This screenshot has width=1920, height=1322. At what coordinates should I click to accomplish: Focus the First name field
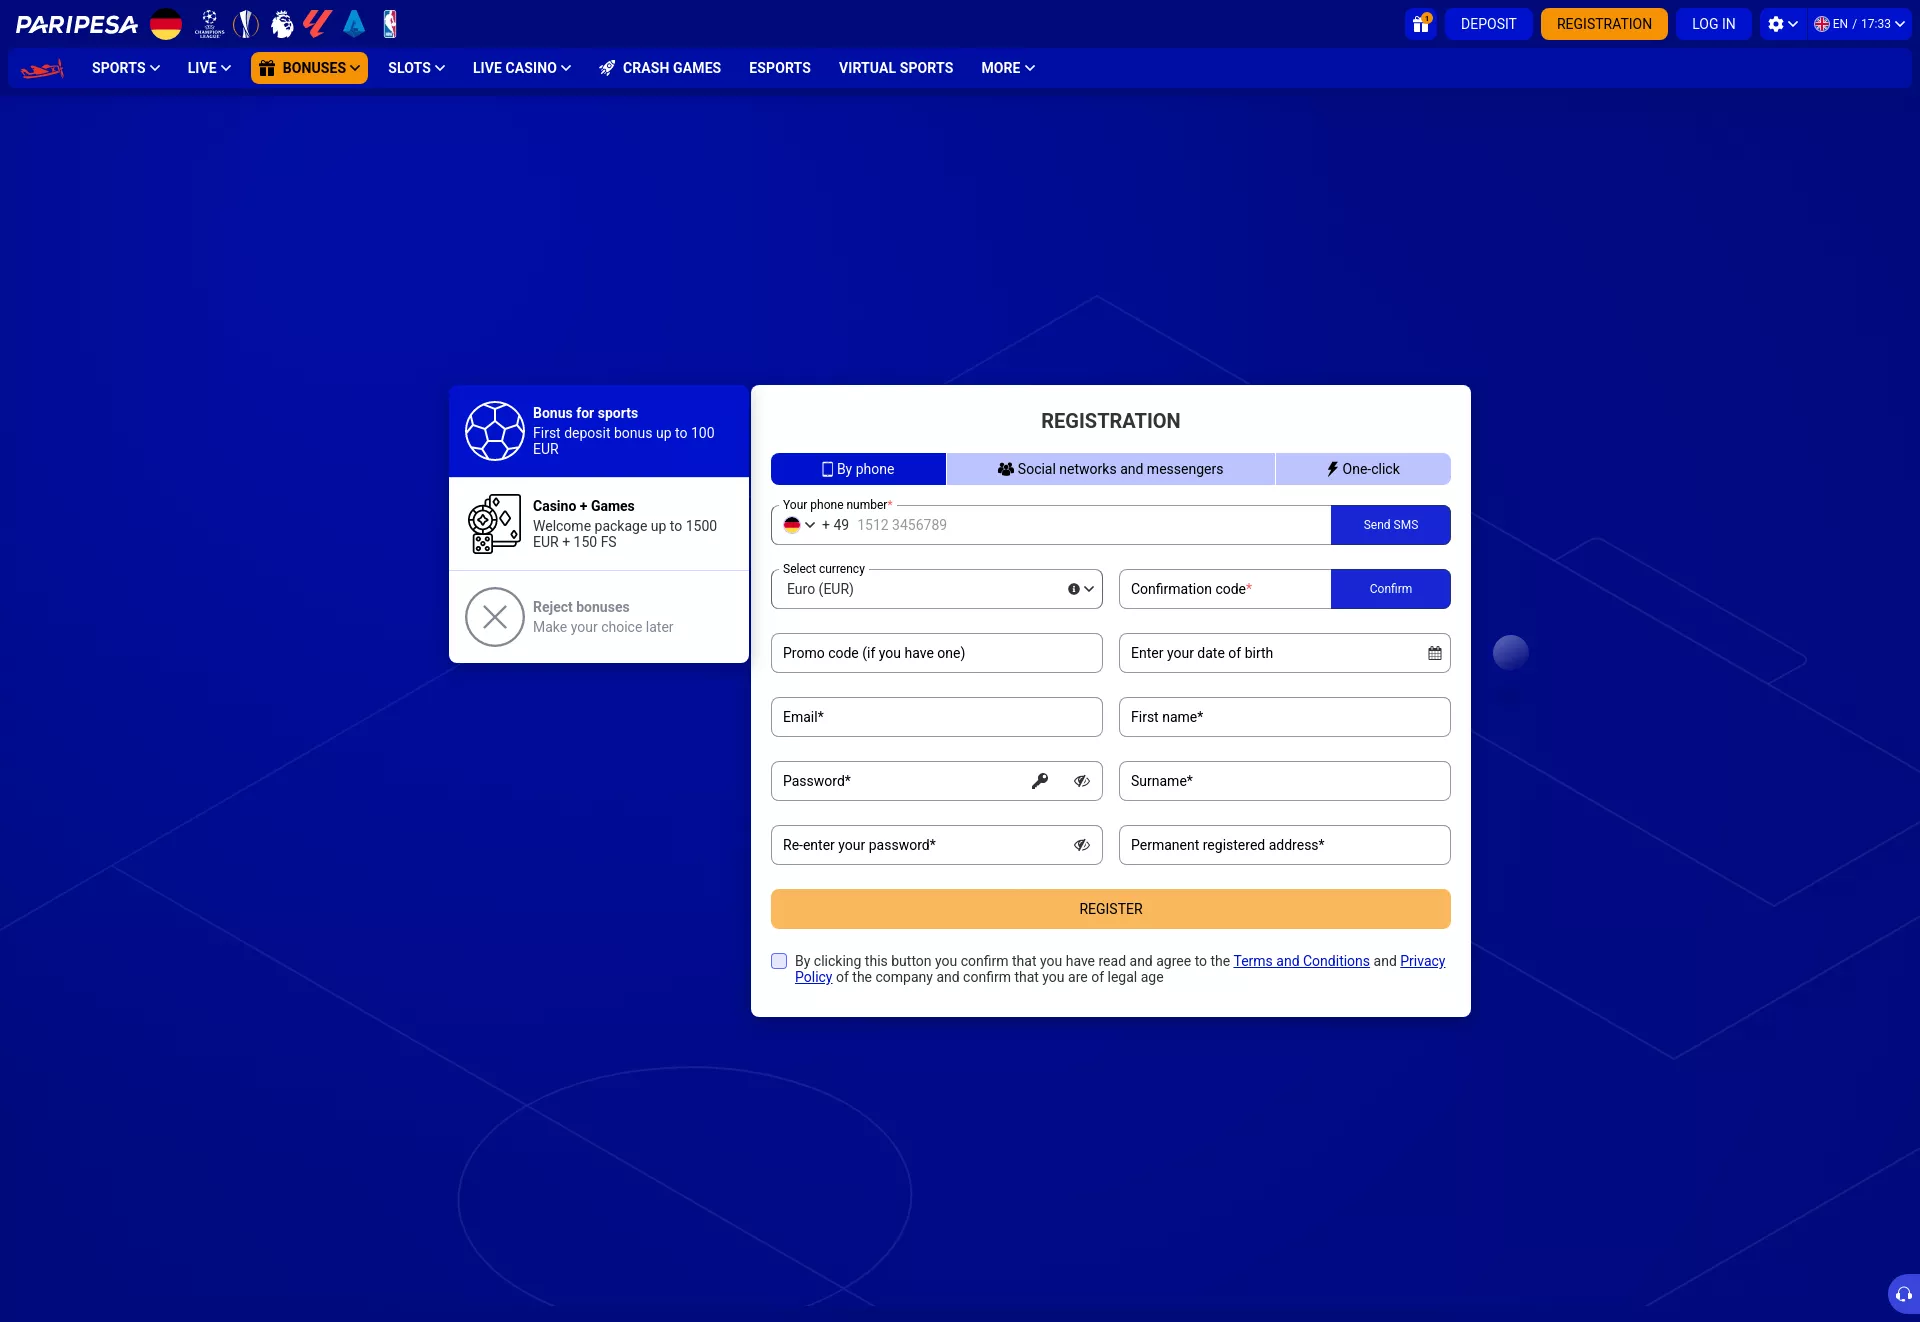(1285, 717)
